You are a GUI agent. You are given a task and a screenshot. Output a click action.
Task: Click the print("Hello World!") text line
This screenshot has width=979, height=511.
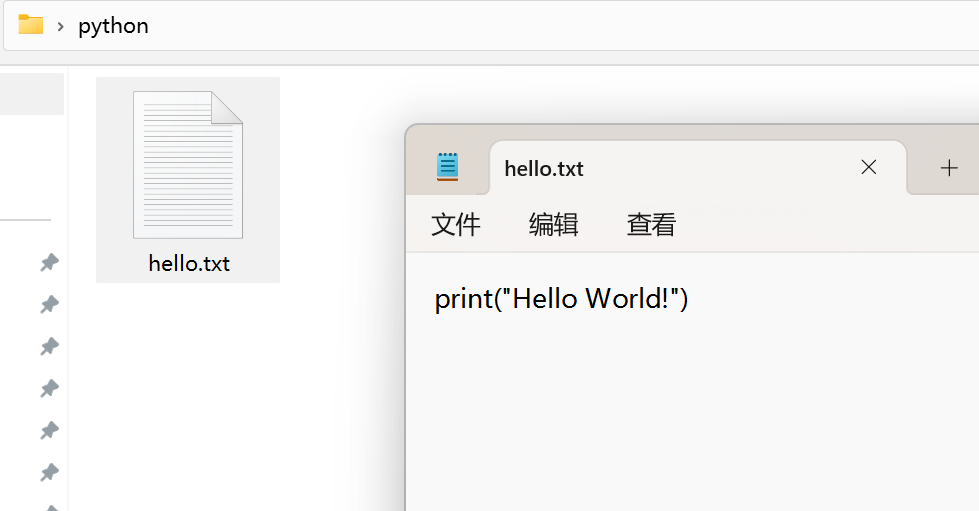[x=561, y=299]
